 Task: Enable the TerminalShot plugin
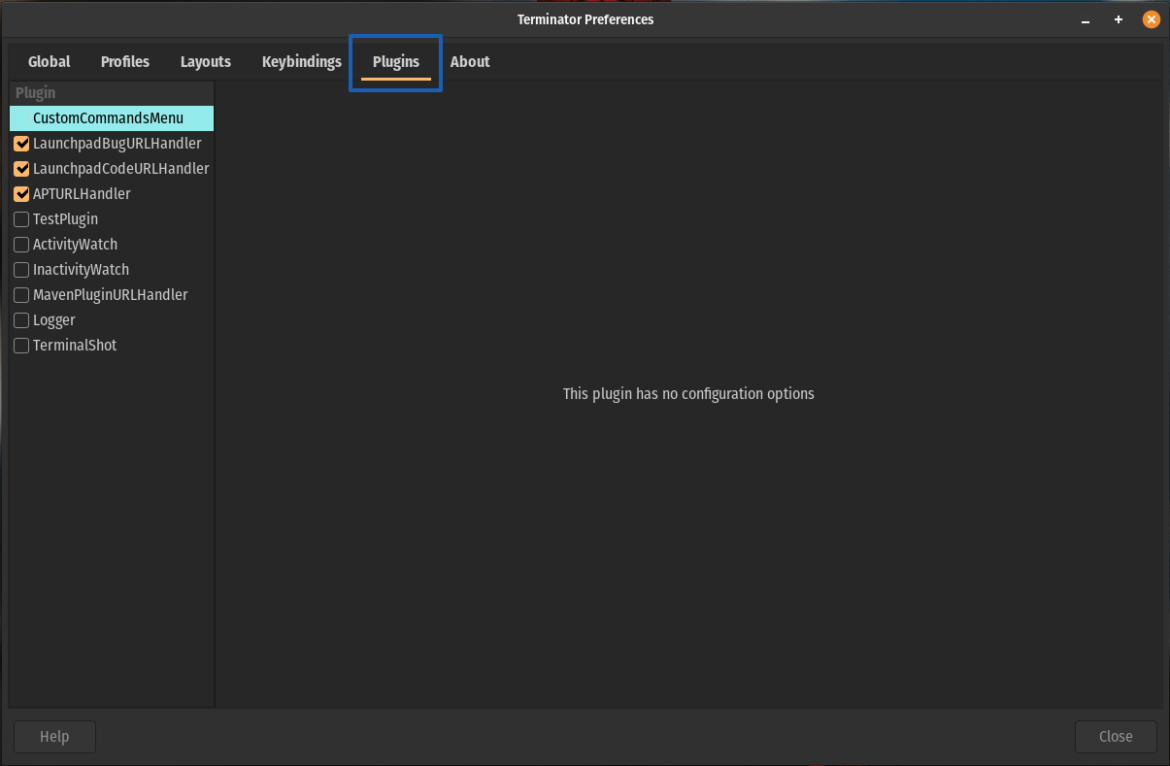pos(21,344)
